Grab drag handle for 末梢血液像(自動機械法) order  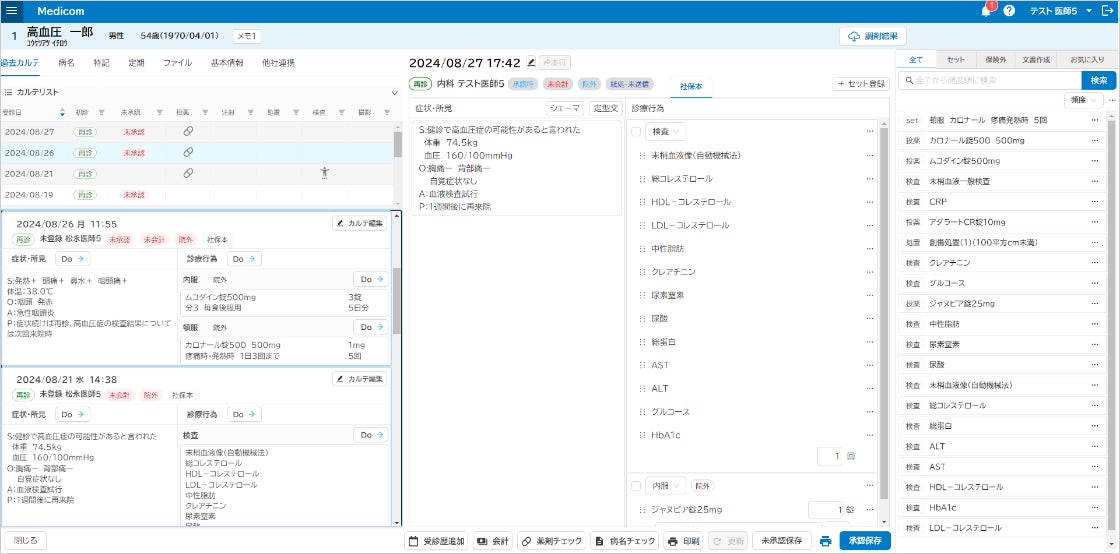coord(642,155)
